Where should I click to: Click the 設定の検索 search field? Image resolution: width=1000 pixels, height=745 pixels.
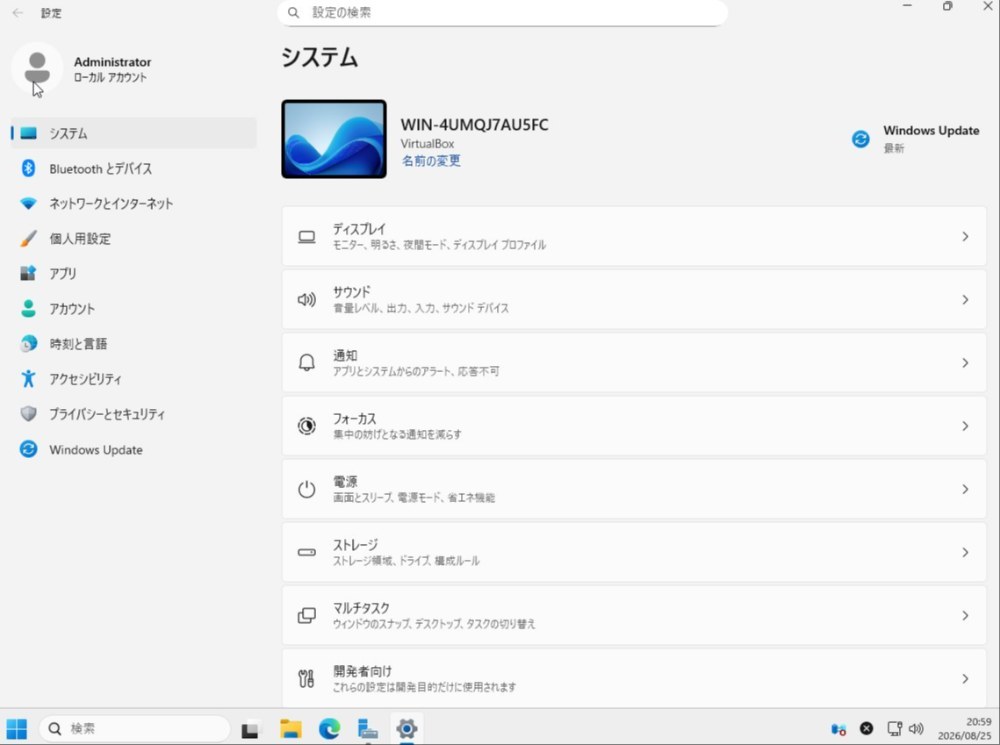click(503, 13)
